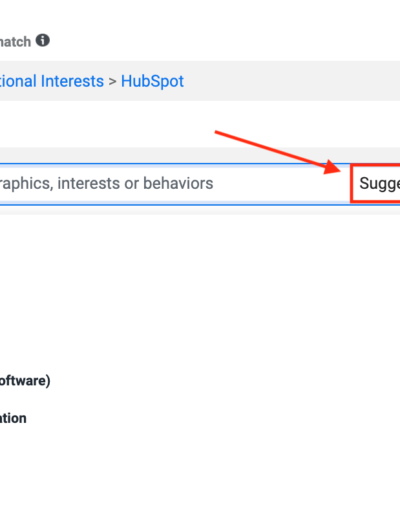Open suggestions using the 'Sugge' button
This screenshot has width=400, height=516.
[376, 183]
